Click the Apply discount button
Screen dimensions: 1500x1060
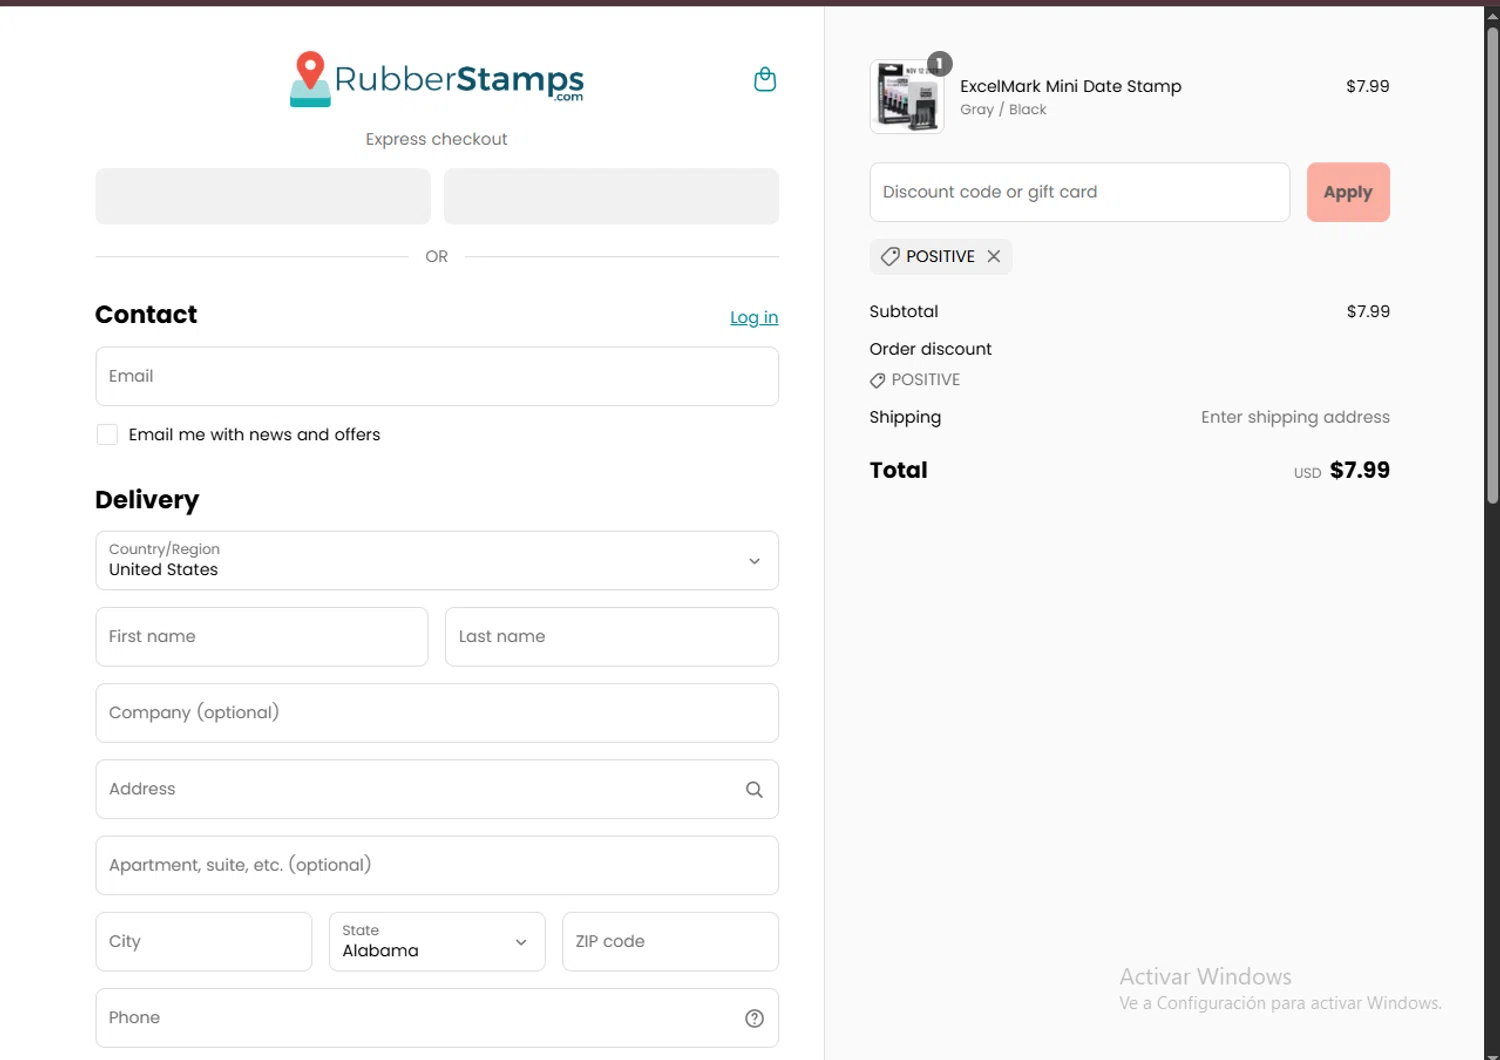pyautogui.click(x=1348, y=192)
